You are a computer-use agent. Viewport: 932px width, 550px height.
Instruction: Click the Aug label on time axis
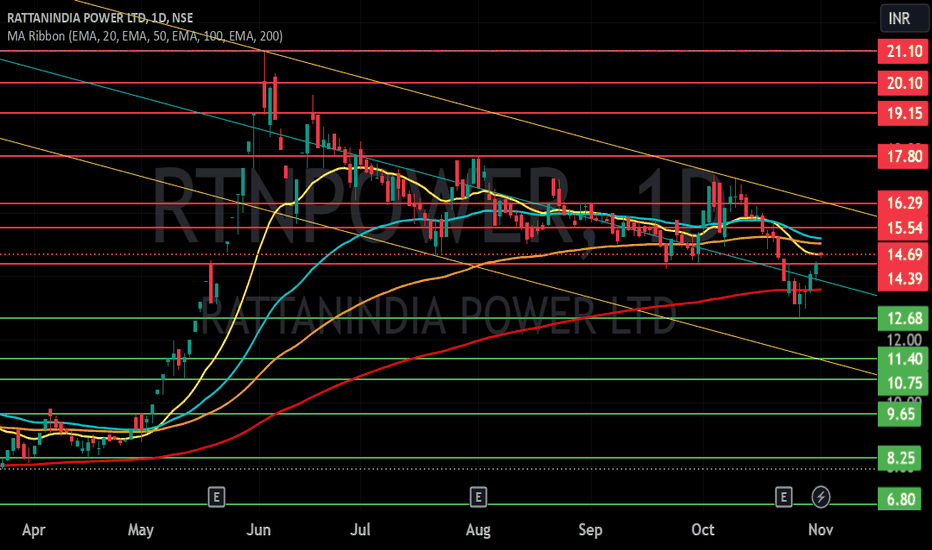478,530
